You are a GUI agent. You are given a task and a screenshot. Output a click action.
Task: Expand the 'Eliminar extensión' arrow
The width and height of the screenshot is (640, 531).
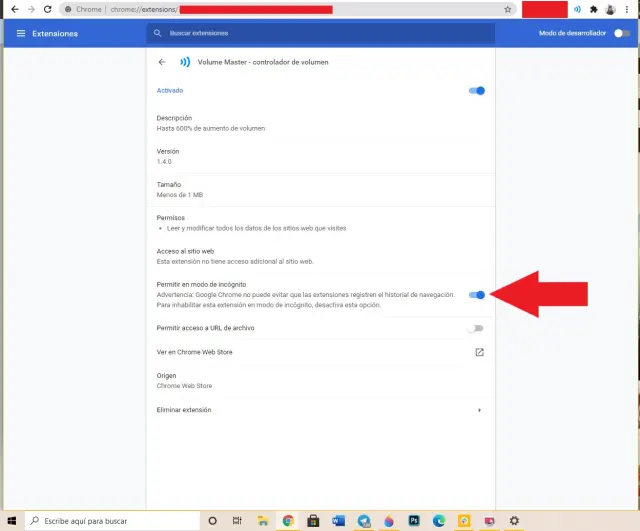click(x=479, y=410)
